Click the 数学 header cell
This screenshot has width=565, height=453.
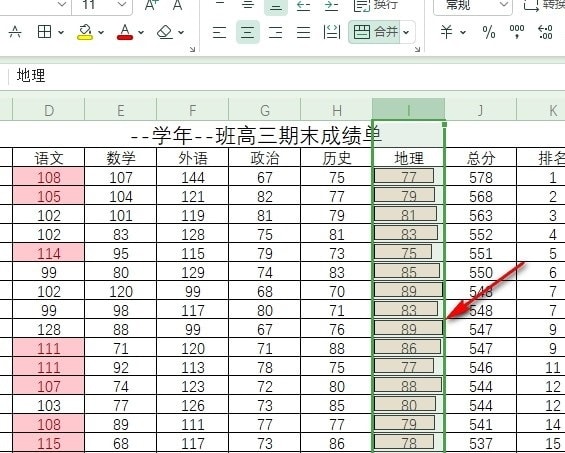[x=121, y=158]
